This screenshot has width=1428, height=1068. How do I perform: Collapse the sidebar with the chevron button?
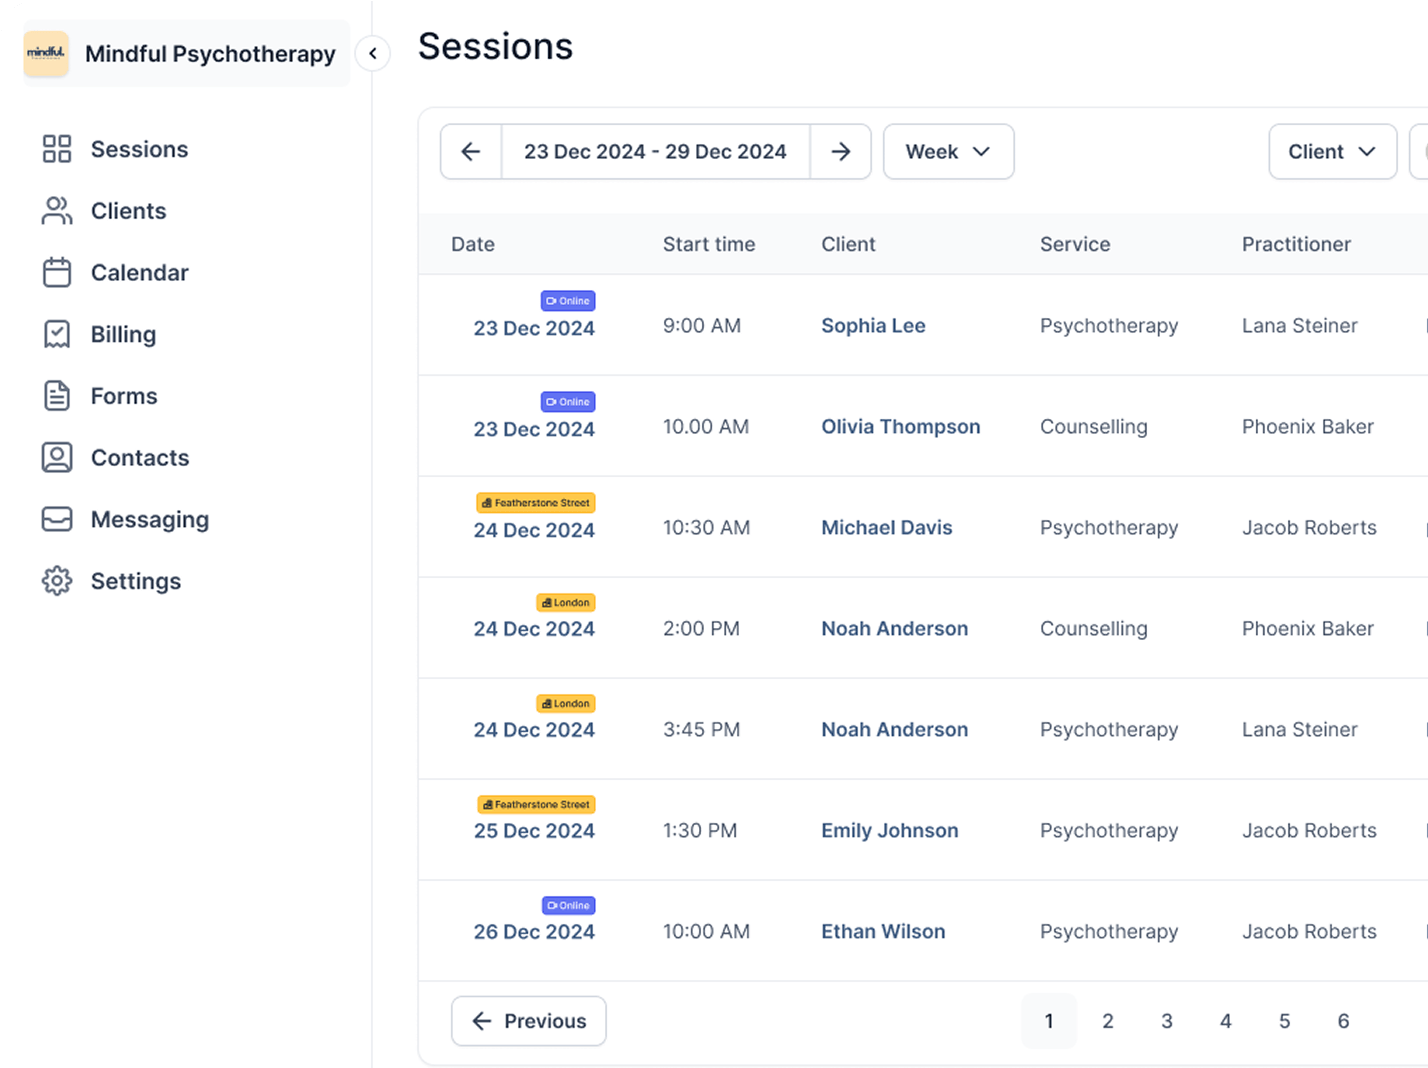(373, 54)
